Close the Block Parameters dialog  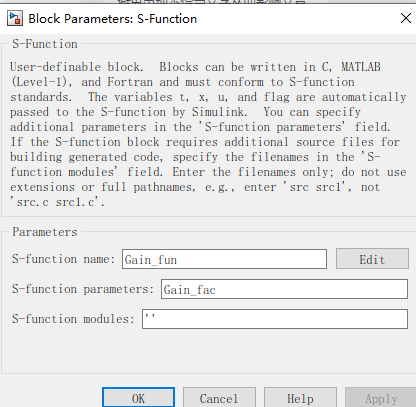(406, 18)
